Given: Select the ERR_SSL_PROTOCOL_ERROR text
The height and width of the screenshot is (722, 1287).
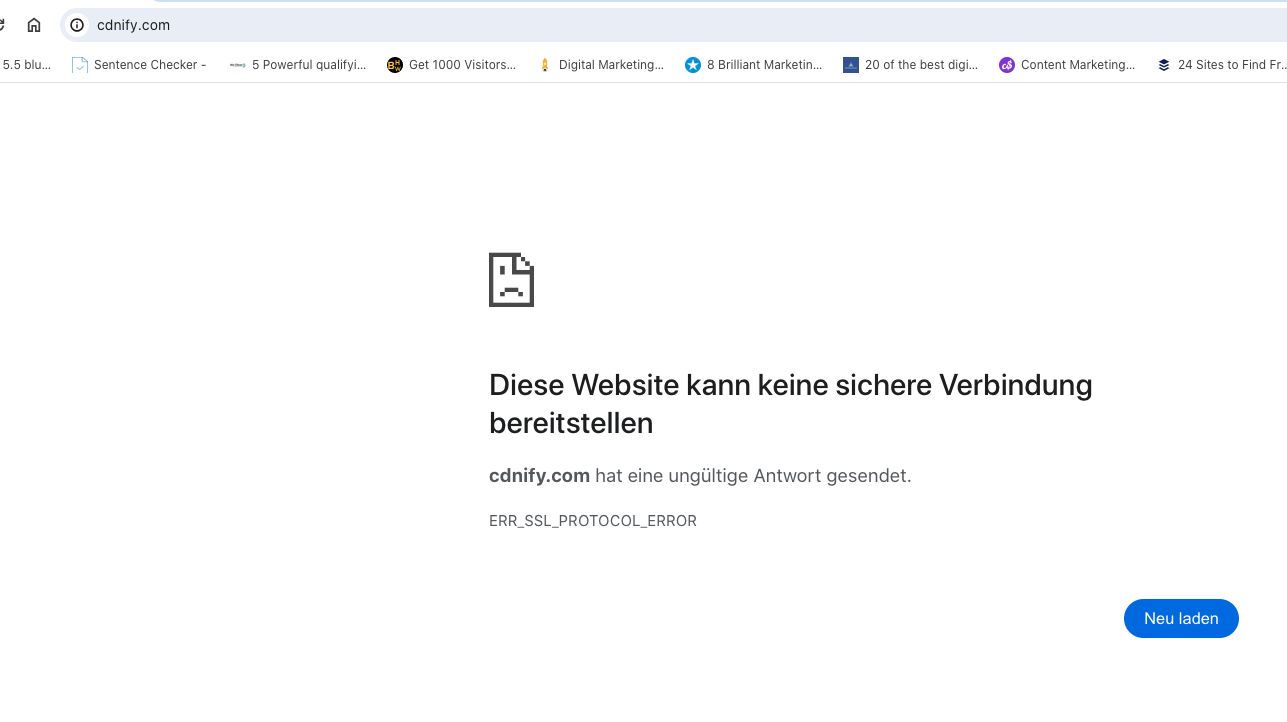Looking at the screenshot, I should point(593,521).
